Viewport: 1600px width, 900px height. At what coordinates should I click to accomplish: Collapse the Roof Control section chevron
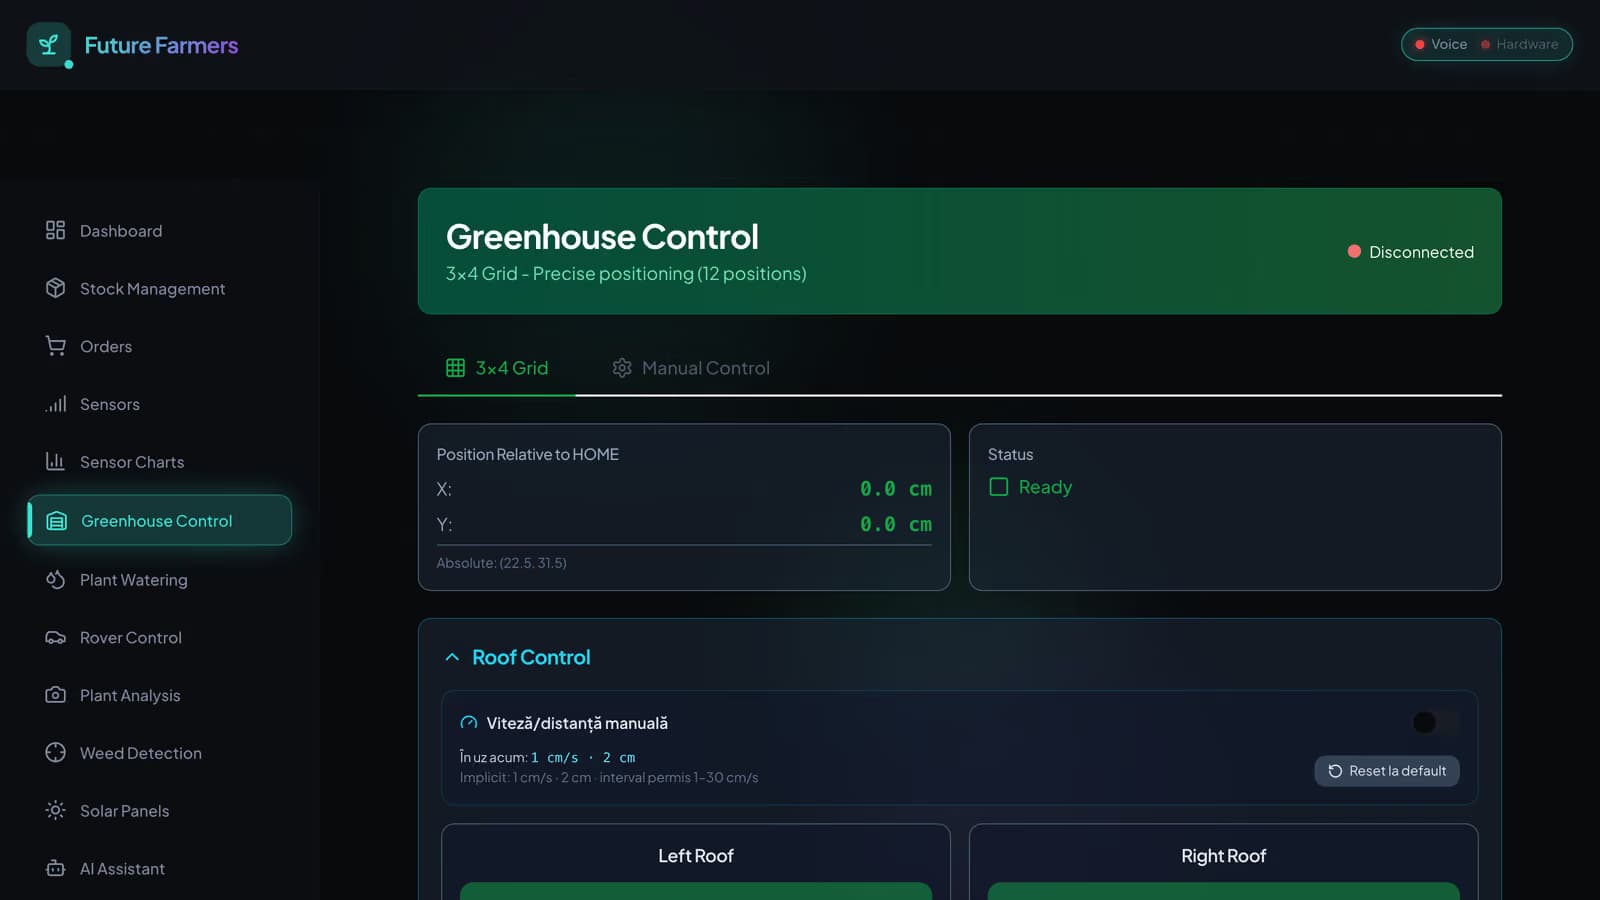point(452,657)
